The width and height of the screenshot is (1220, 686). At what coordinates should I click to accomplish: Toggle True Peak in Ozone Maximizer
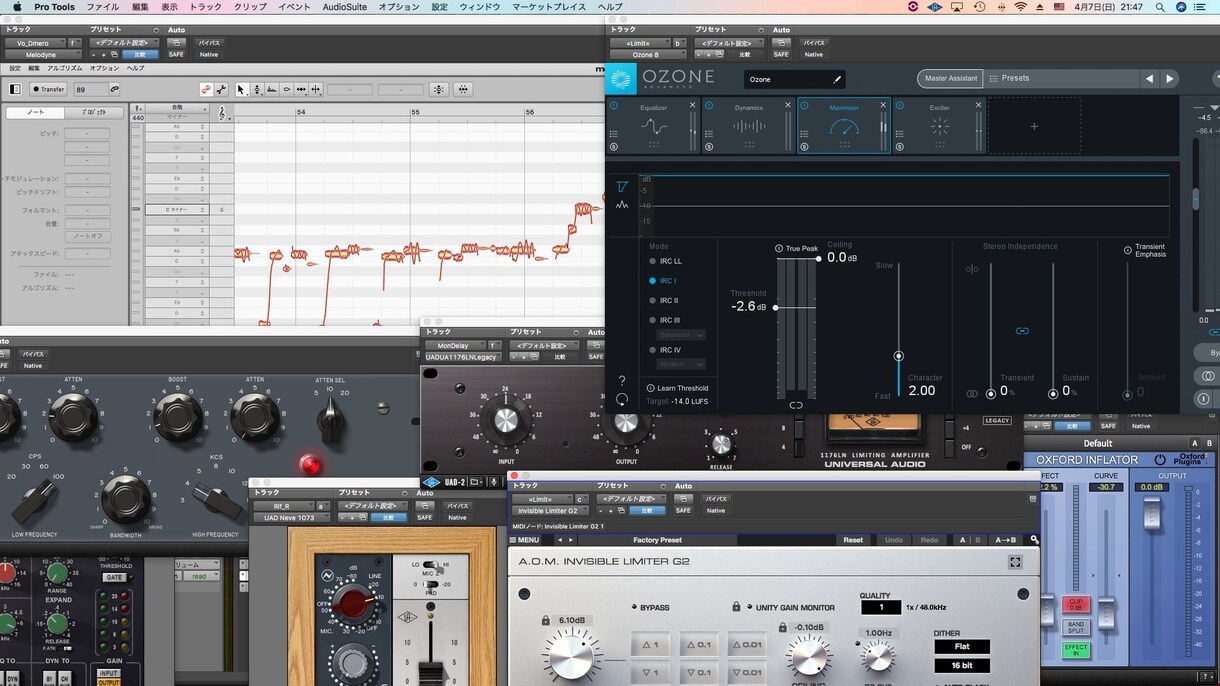pos(797,248)
